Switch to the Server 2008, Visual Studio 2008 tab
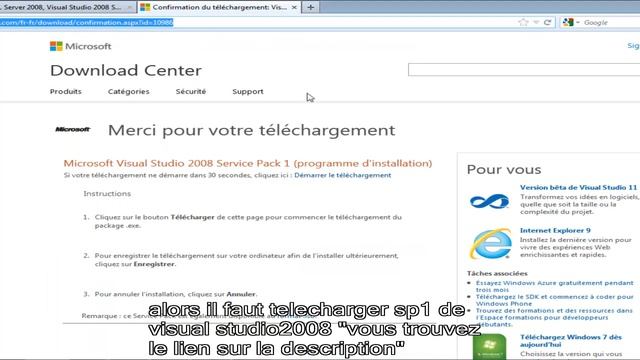640x360 pixels. (61, 7)
